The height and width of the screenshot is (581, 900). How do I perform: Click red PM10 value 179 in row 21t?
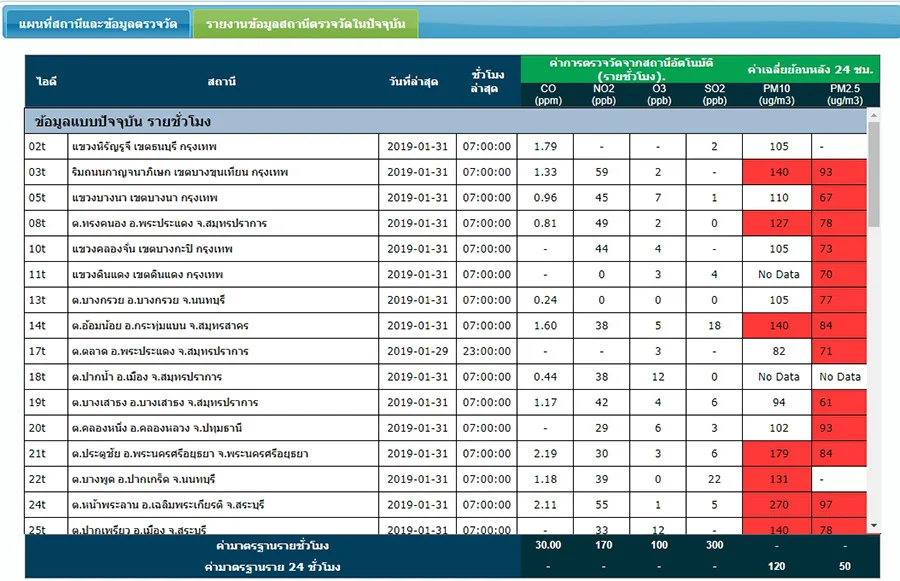pos(777,454)
